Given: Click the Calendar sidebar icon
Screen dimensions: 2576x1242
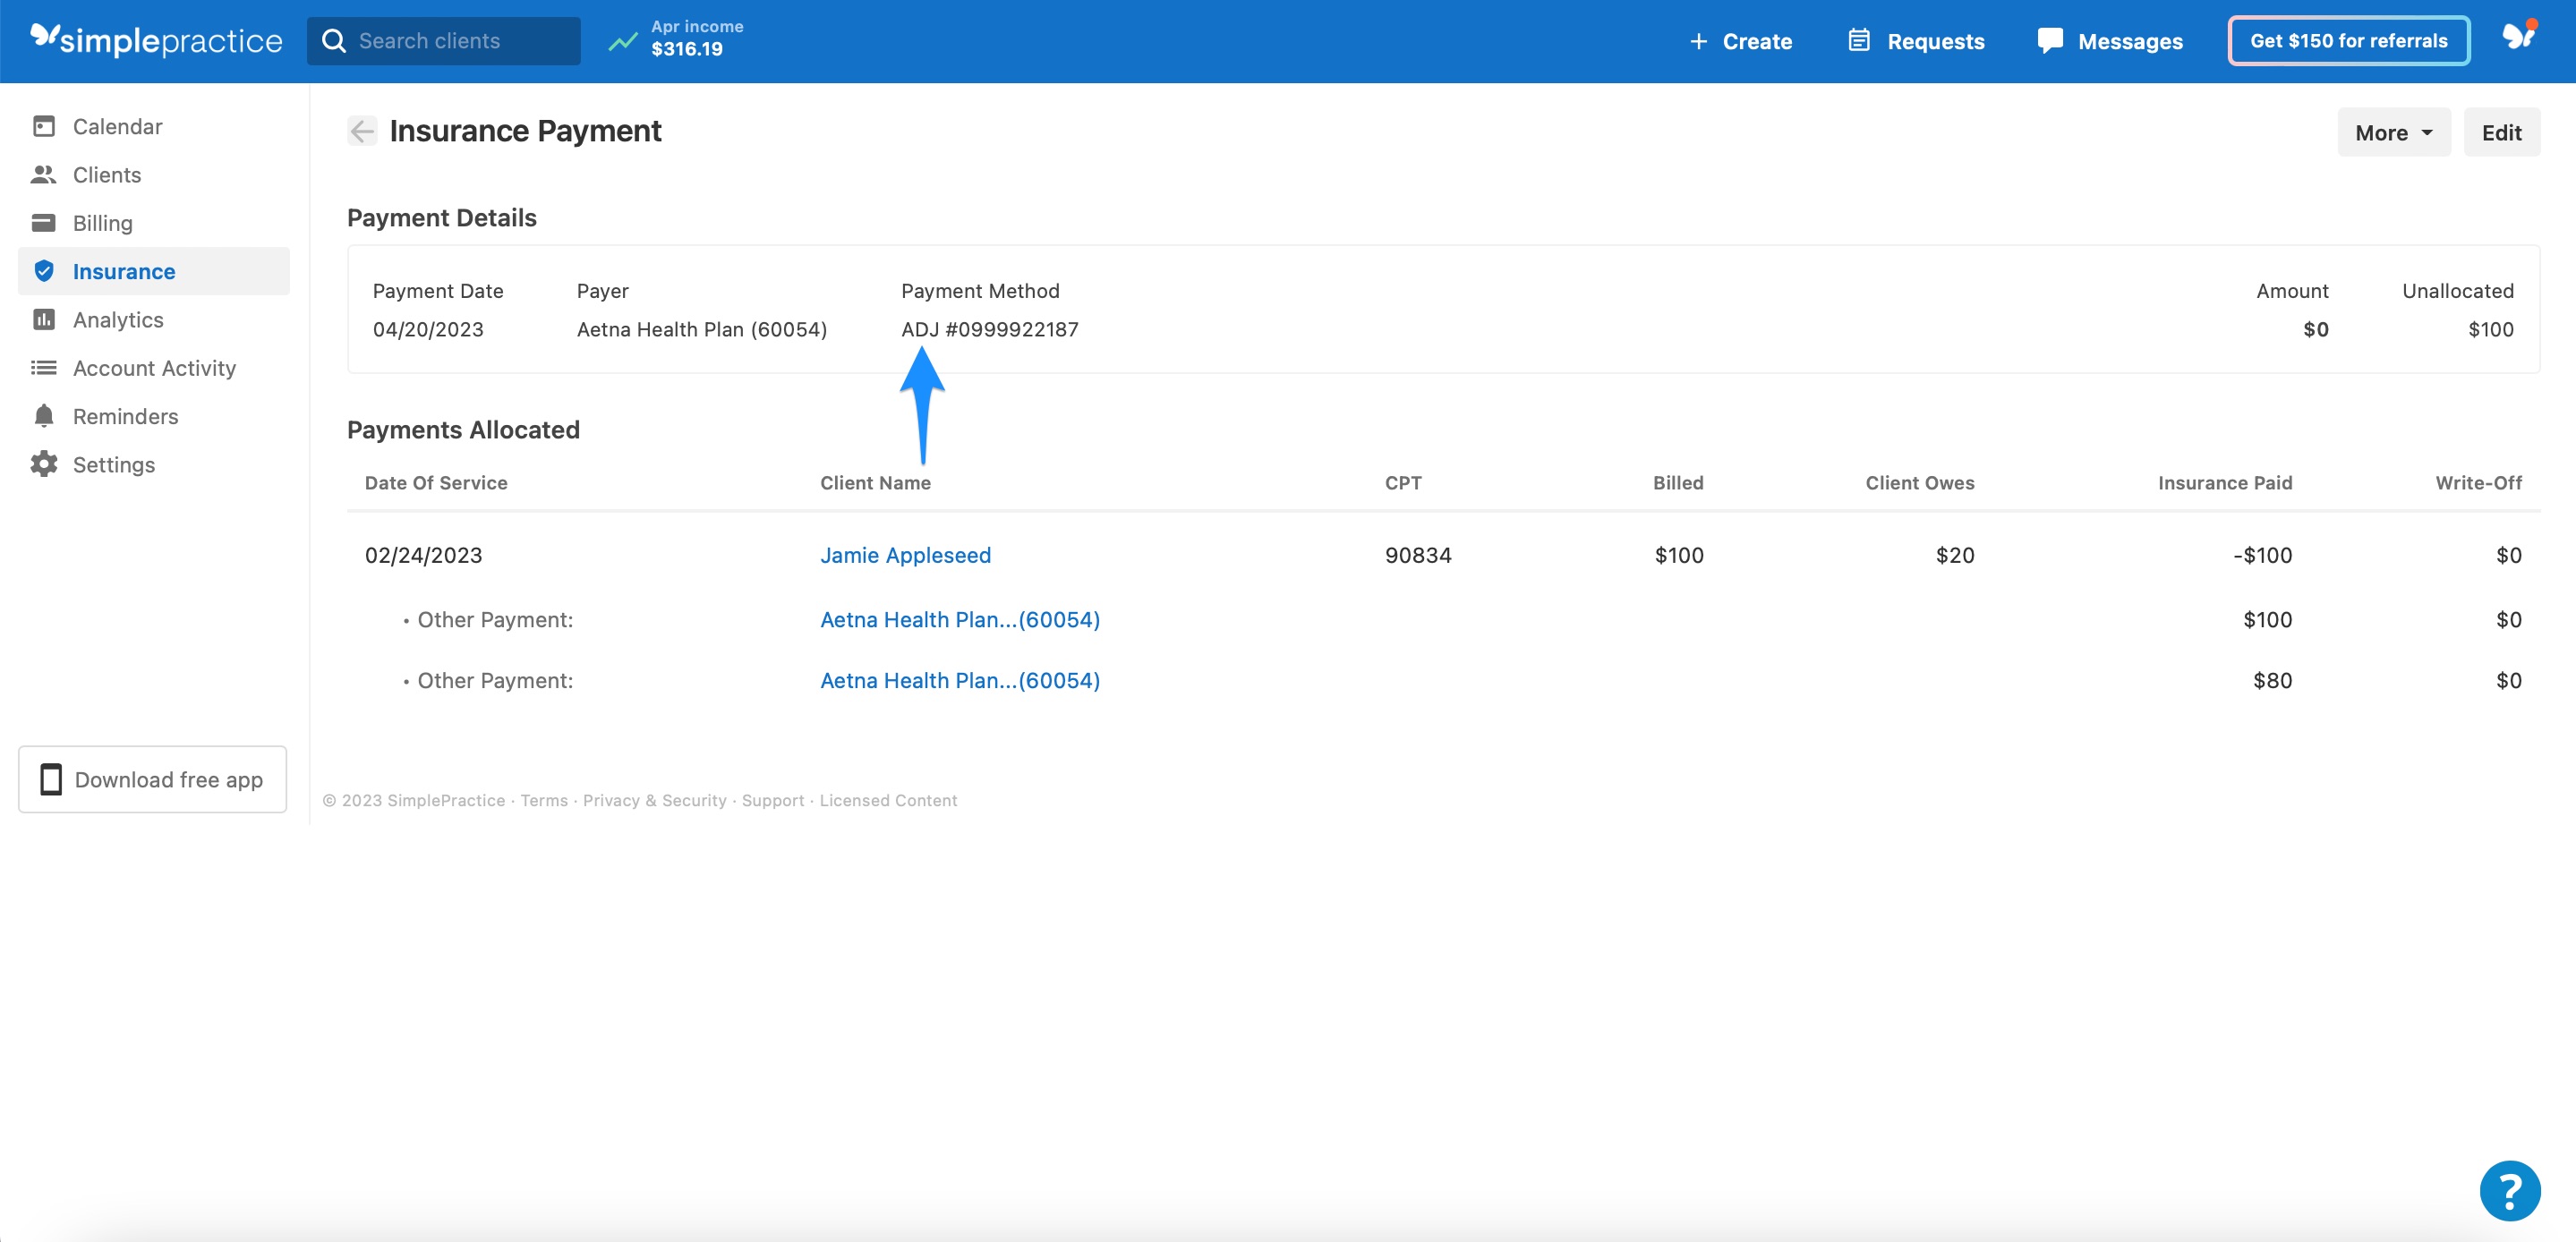Looking at the screenshot, I should click(x=44, y=126).
